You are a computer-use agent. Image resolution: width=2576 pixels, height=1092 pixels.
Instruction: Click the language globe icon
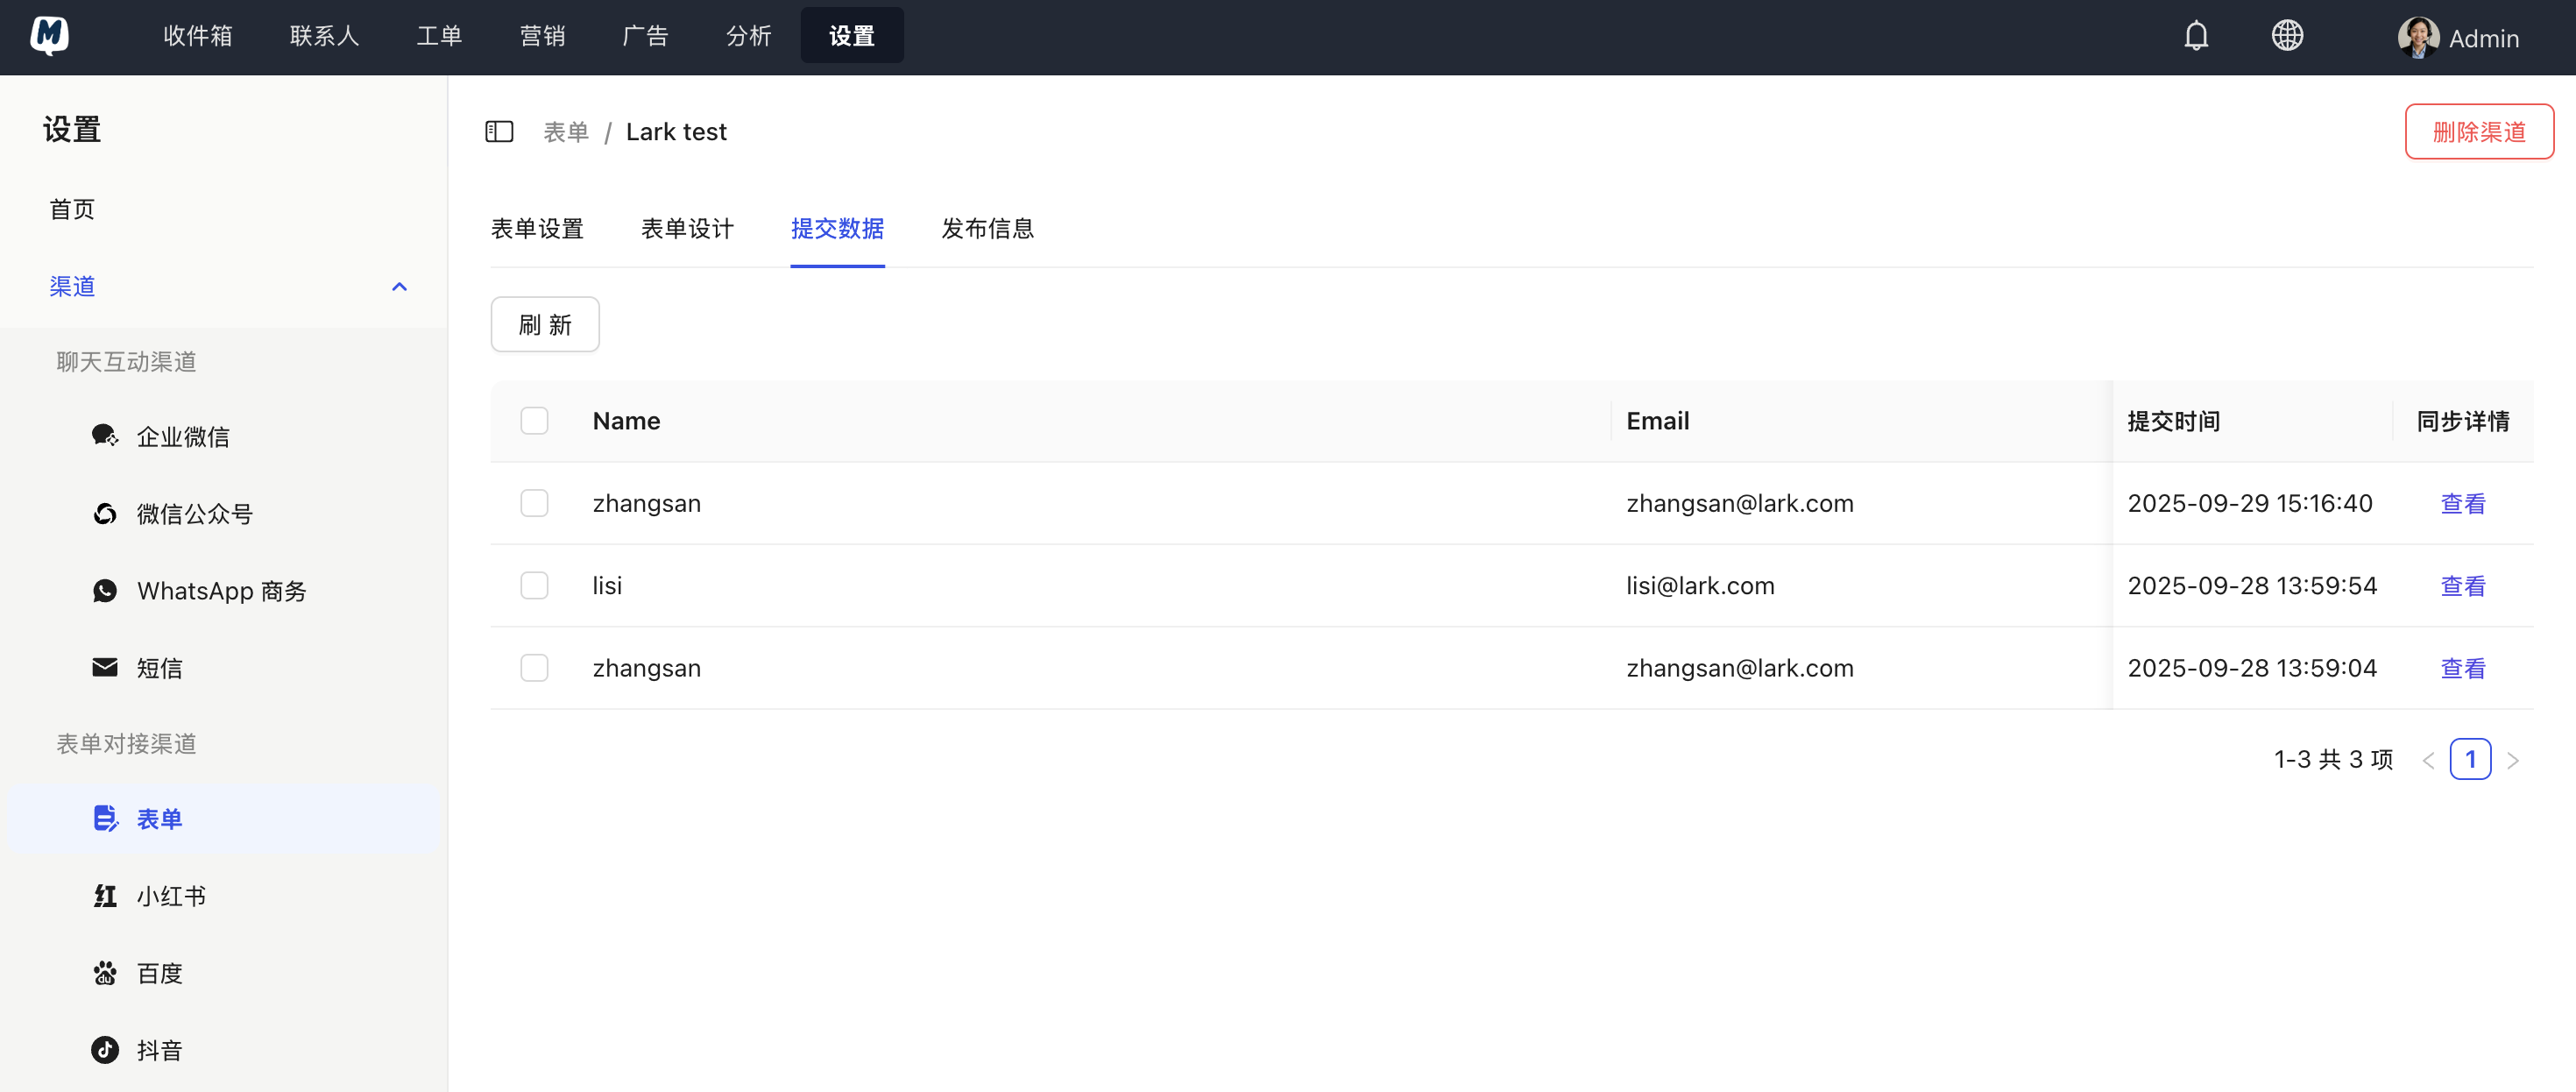(2288, 34)
